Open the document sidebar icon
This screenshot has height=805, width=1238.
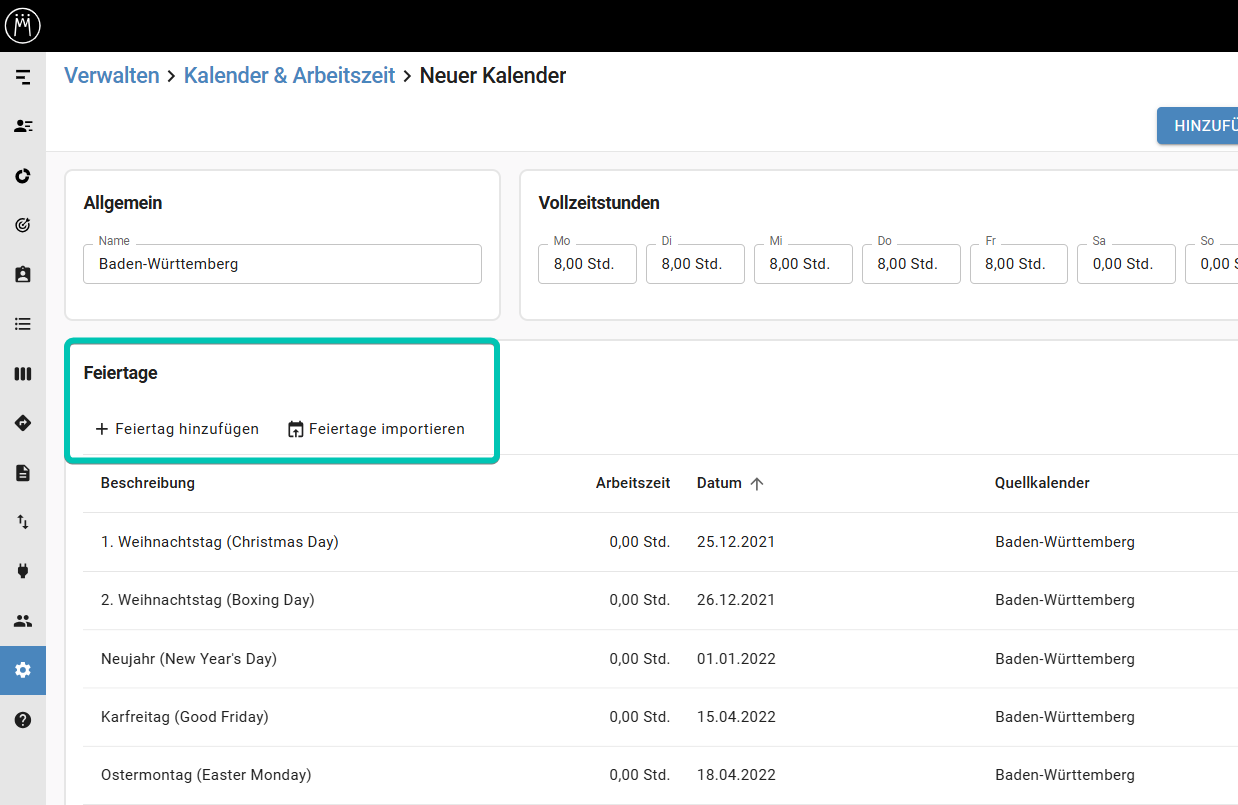pos(23,472)
